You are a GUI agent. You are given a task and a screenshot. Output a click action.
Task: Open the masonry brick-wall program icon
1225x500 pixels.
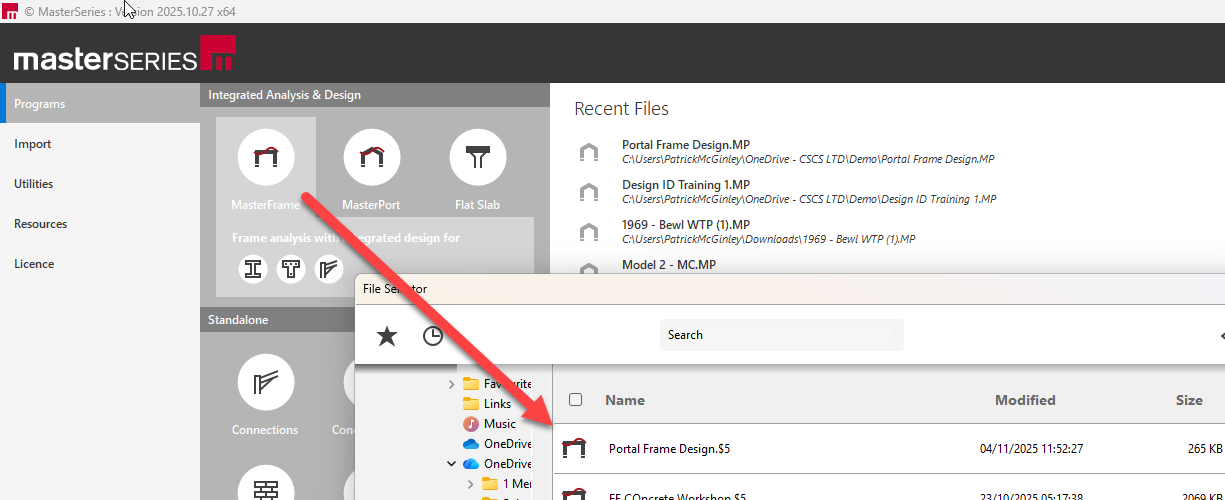click(x=266, y=488)
